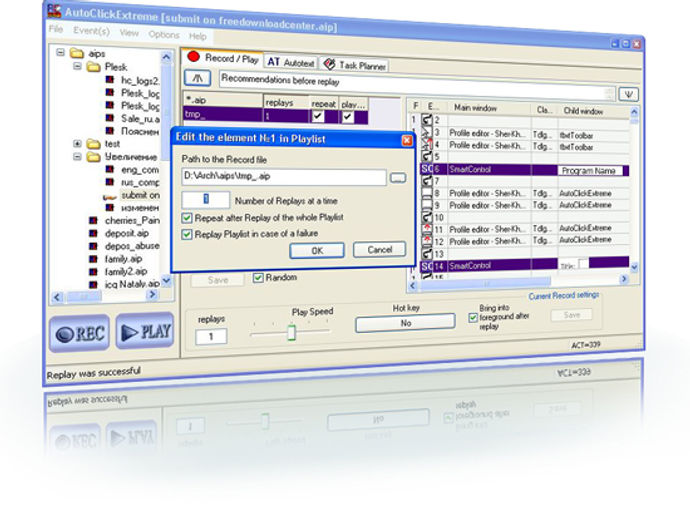Open the Options menu
Viewport: 690px width, 518px height.
(164, 34)
